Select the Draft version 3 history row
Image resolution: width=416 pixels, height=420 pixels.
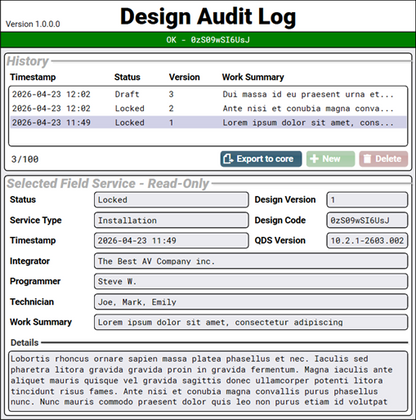(x=208, y=94)
